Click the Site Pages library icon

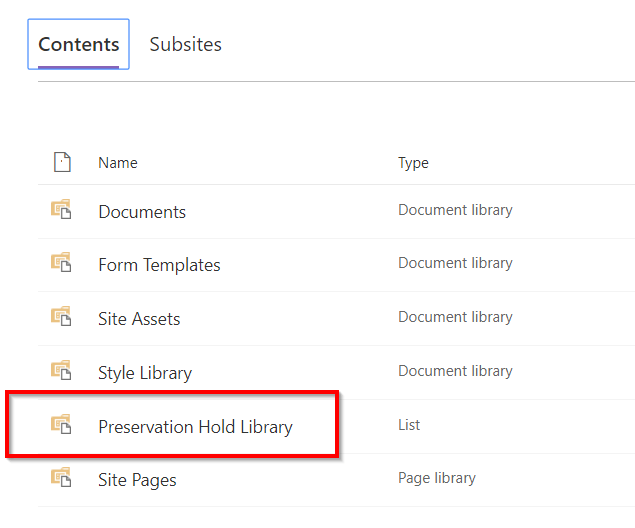[62, 478]
